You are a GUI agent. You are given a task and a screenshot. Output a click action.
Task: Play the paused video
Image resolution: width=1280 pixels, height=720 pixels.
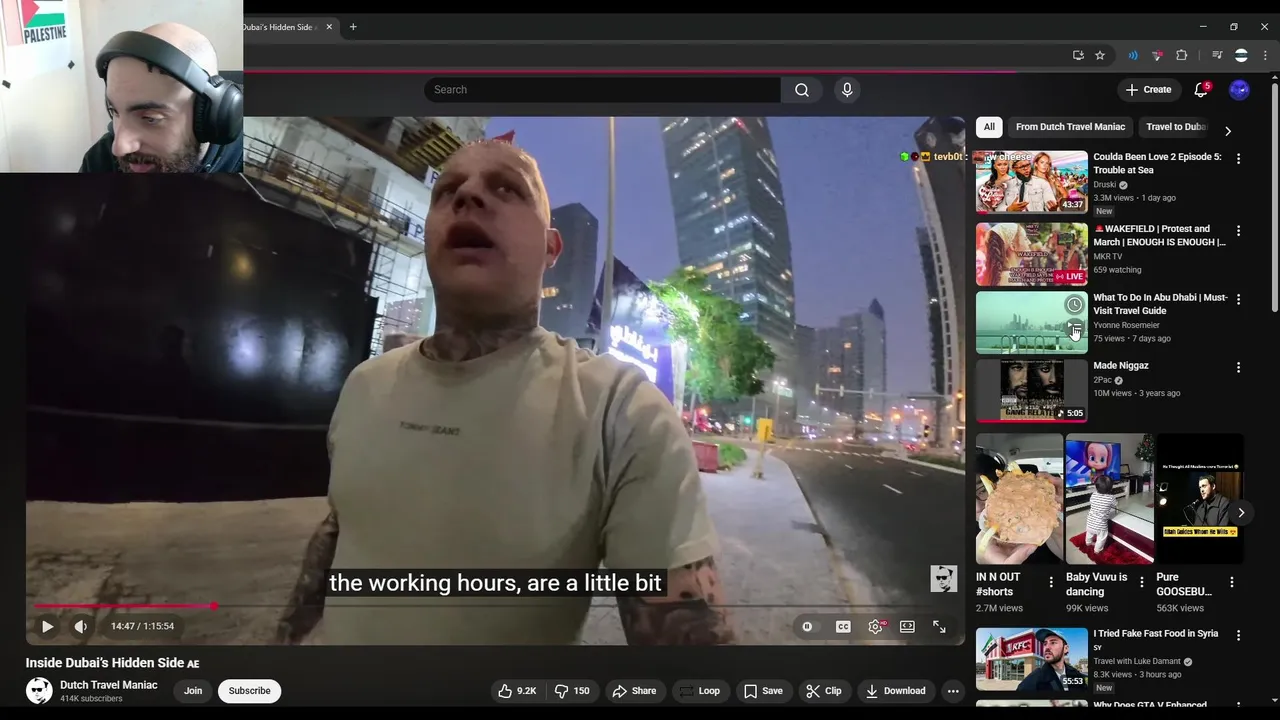47,626
